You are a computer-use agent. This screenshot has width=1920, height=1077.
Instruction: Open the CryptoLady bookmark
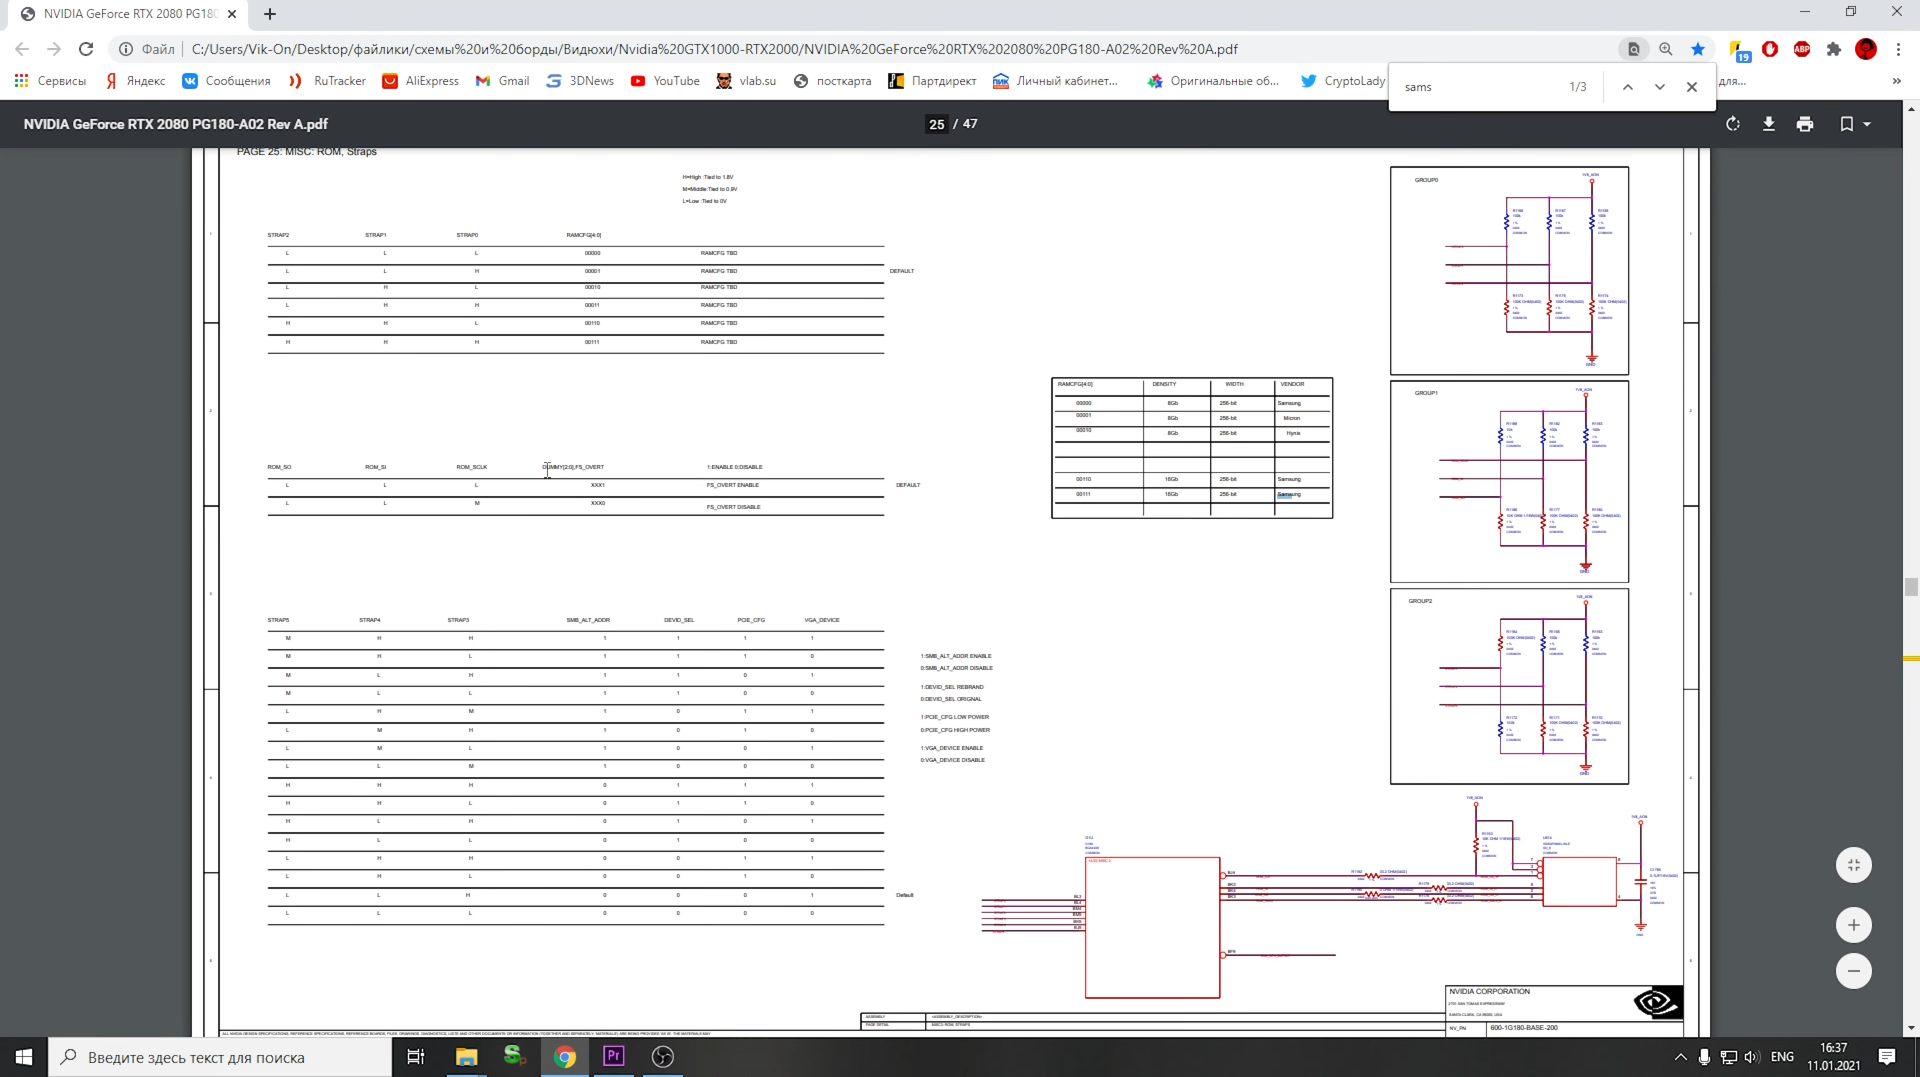click(x=1342, y=81)
